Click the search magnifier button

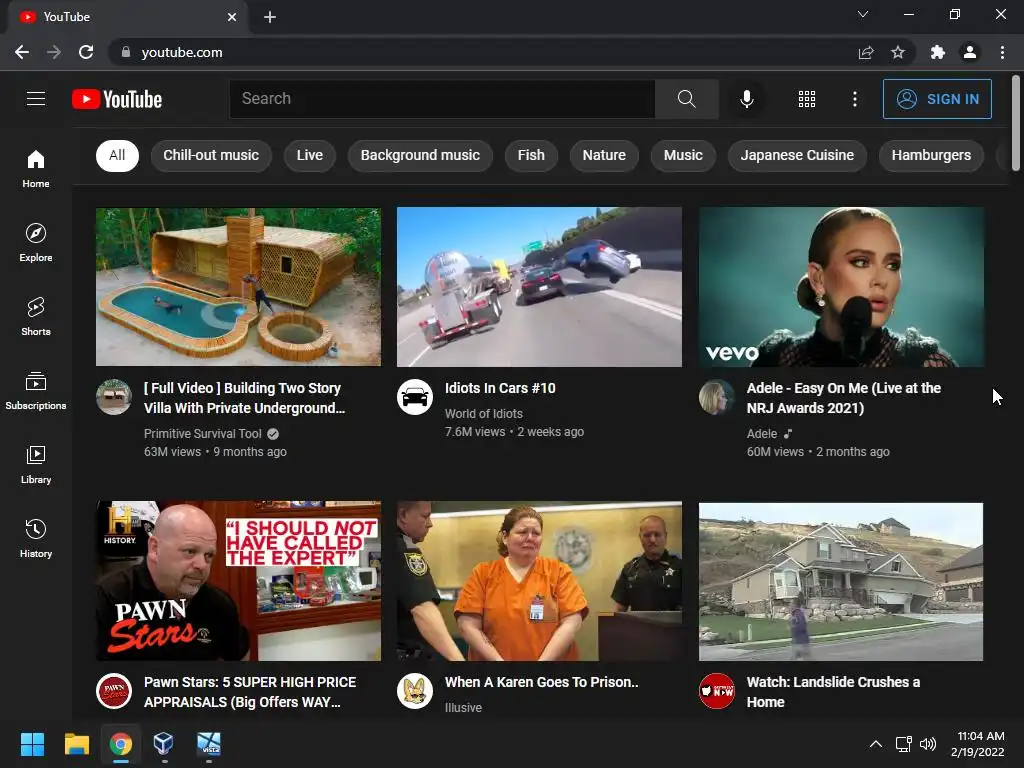pyautogui.click(x=686, y=99)
